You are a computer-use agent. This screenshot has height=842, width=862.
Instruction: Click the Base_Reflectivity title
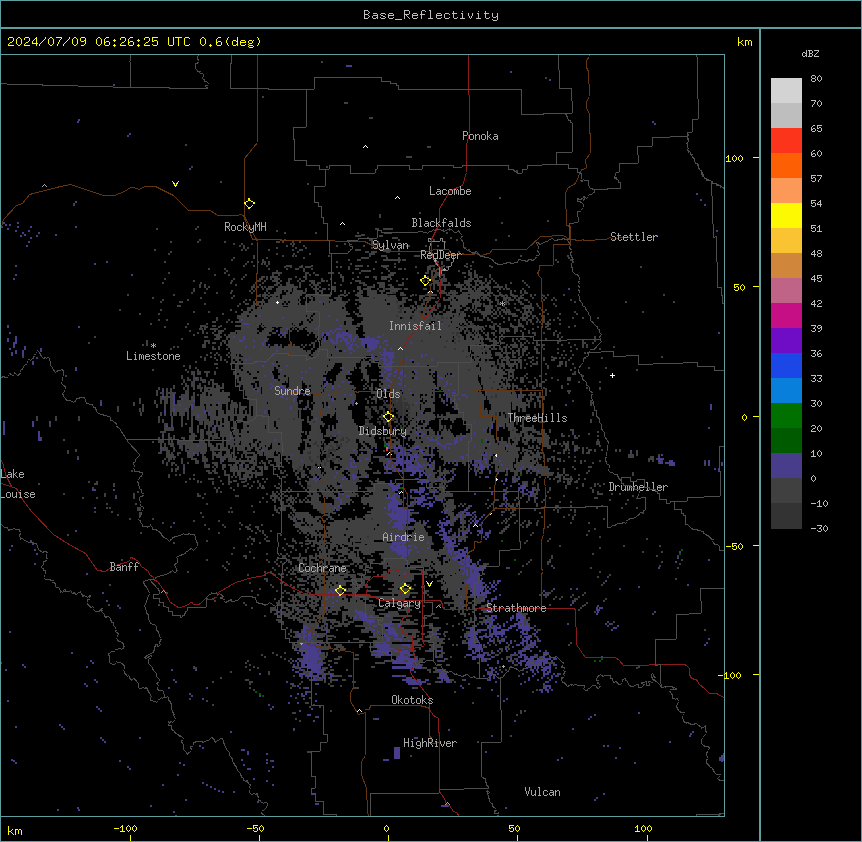(x=431, y=15)
